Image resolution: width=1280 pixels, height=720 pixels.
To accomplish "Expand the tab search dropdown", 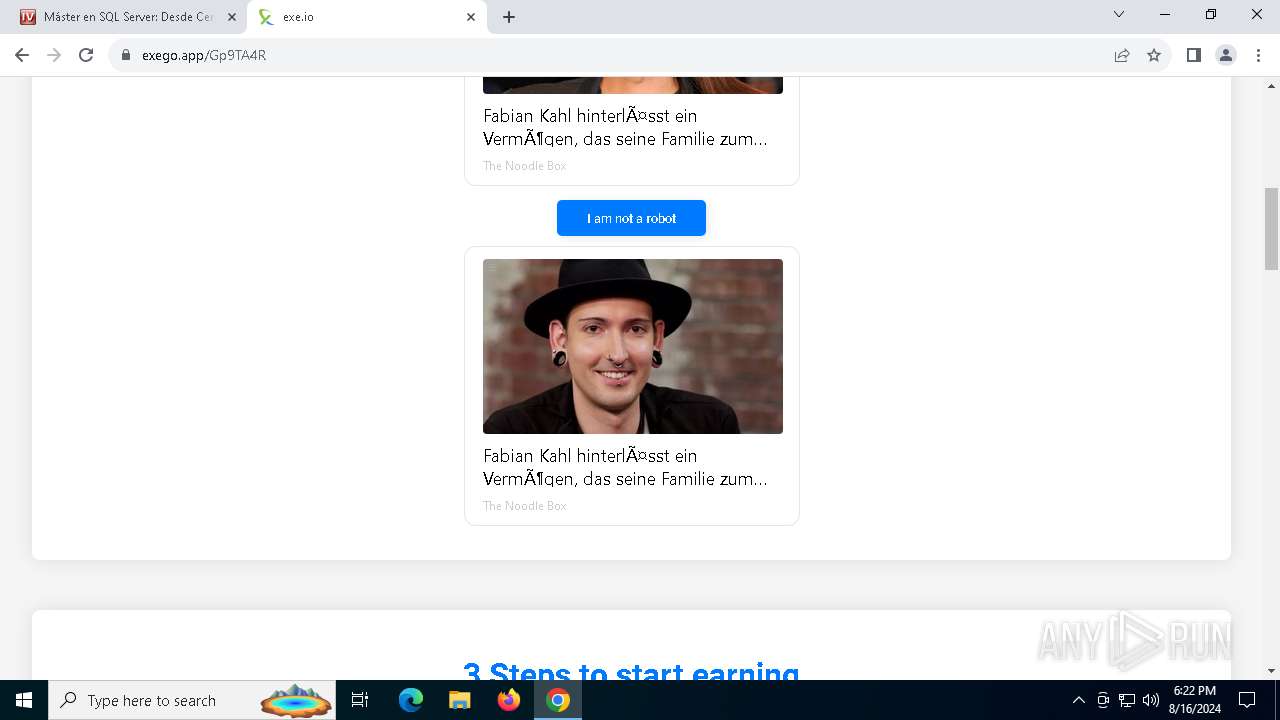I will [1119, 14].
